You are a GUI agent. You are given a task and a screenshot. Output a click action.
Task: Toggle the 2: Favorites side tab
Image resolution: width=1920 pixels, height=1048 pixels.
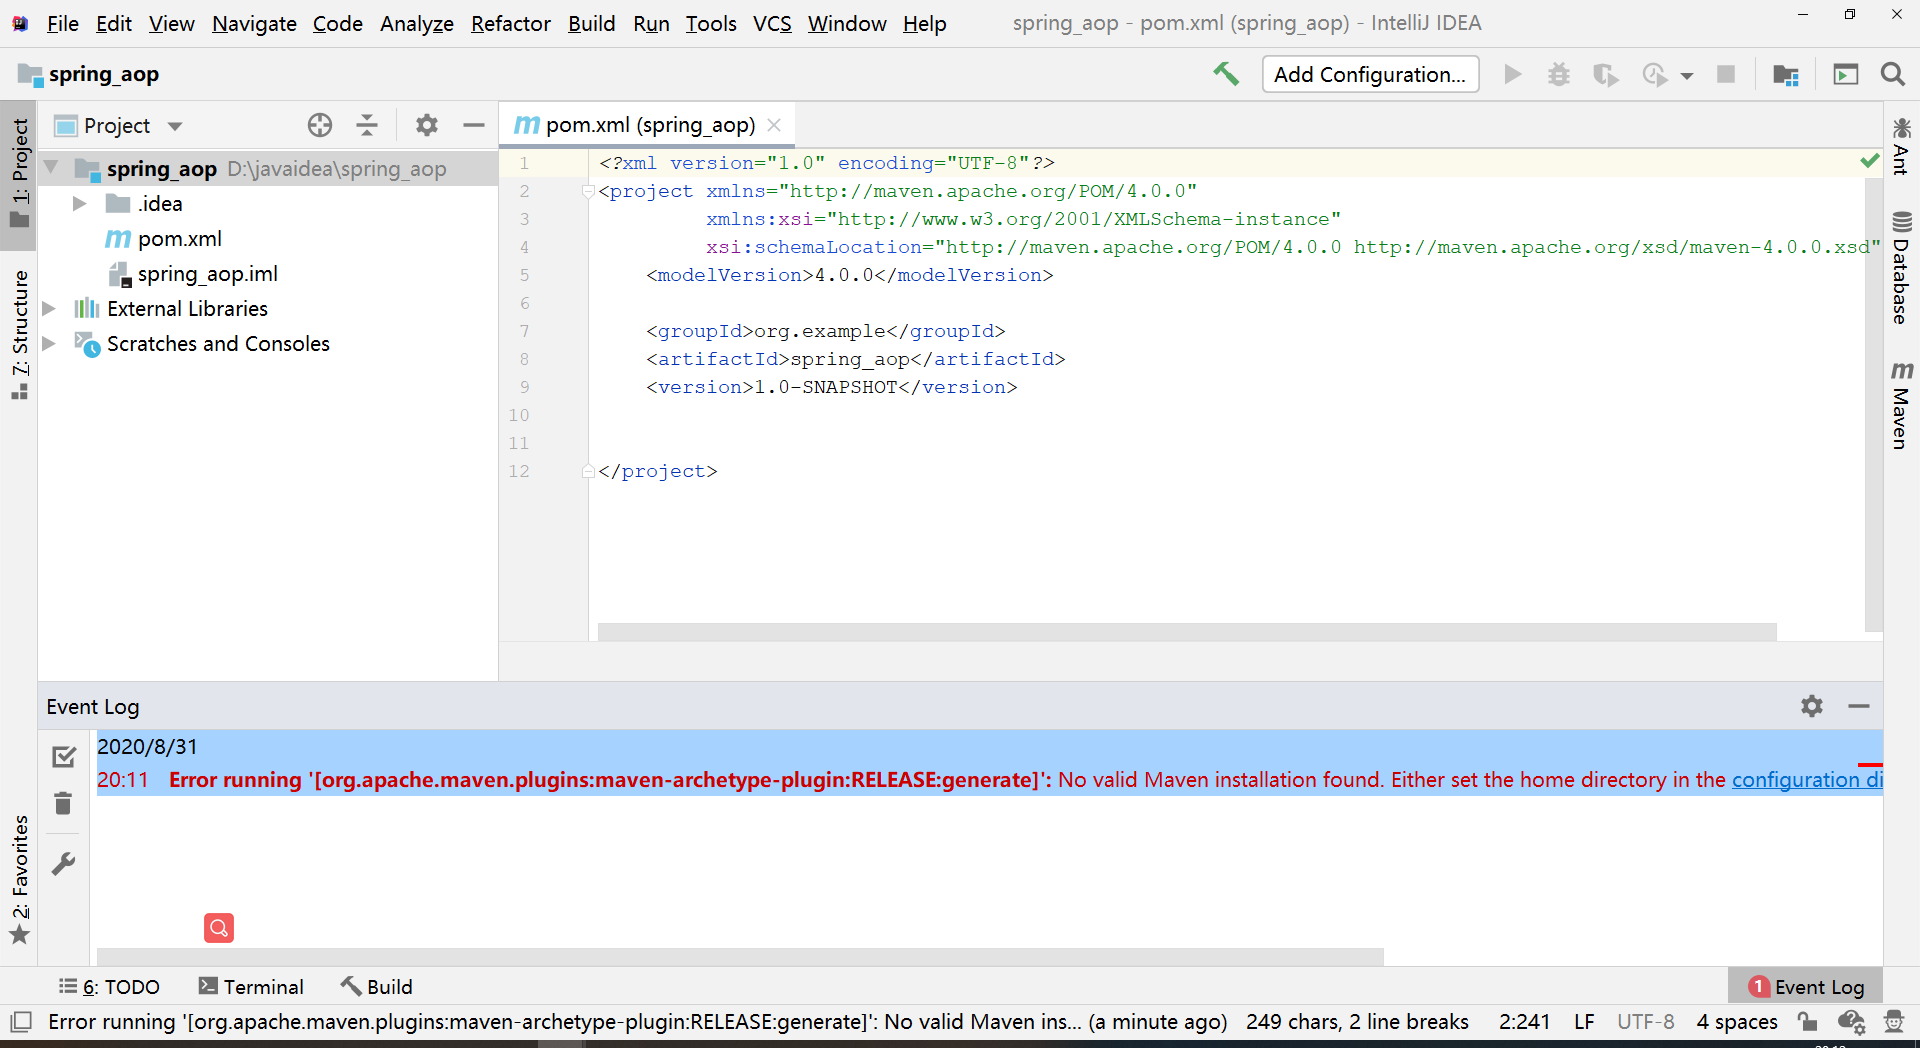tap(19, 880)
